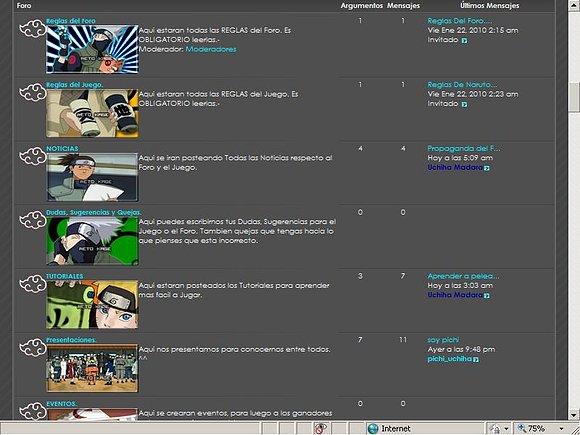Click the Internet zone globe icon
Screen dimensions: 580x435
click(373, 428)
